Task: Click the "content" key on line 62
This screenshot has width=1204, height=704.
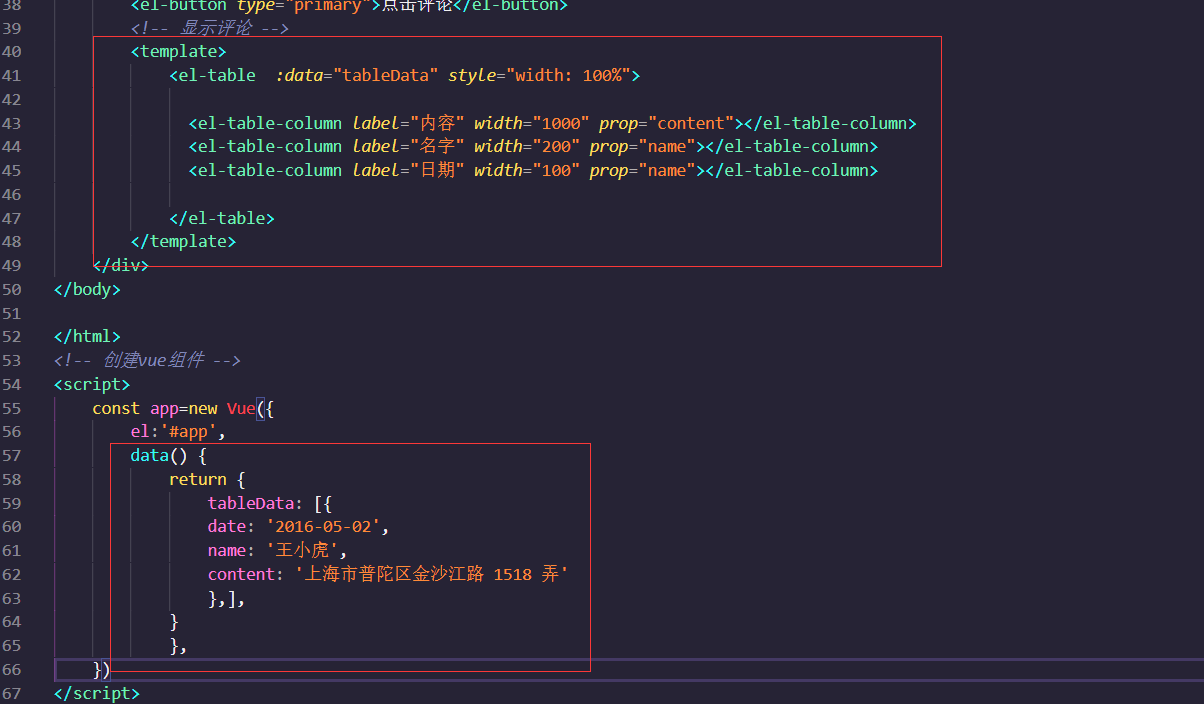Action: pos(242,574)
